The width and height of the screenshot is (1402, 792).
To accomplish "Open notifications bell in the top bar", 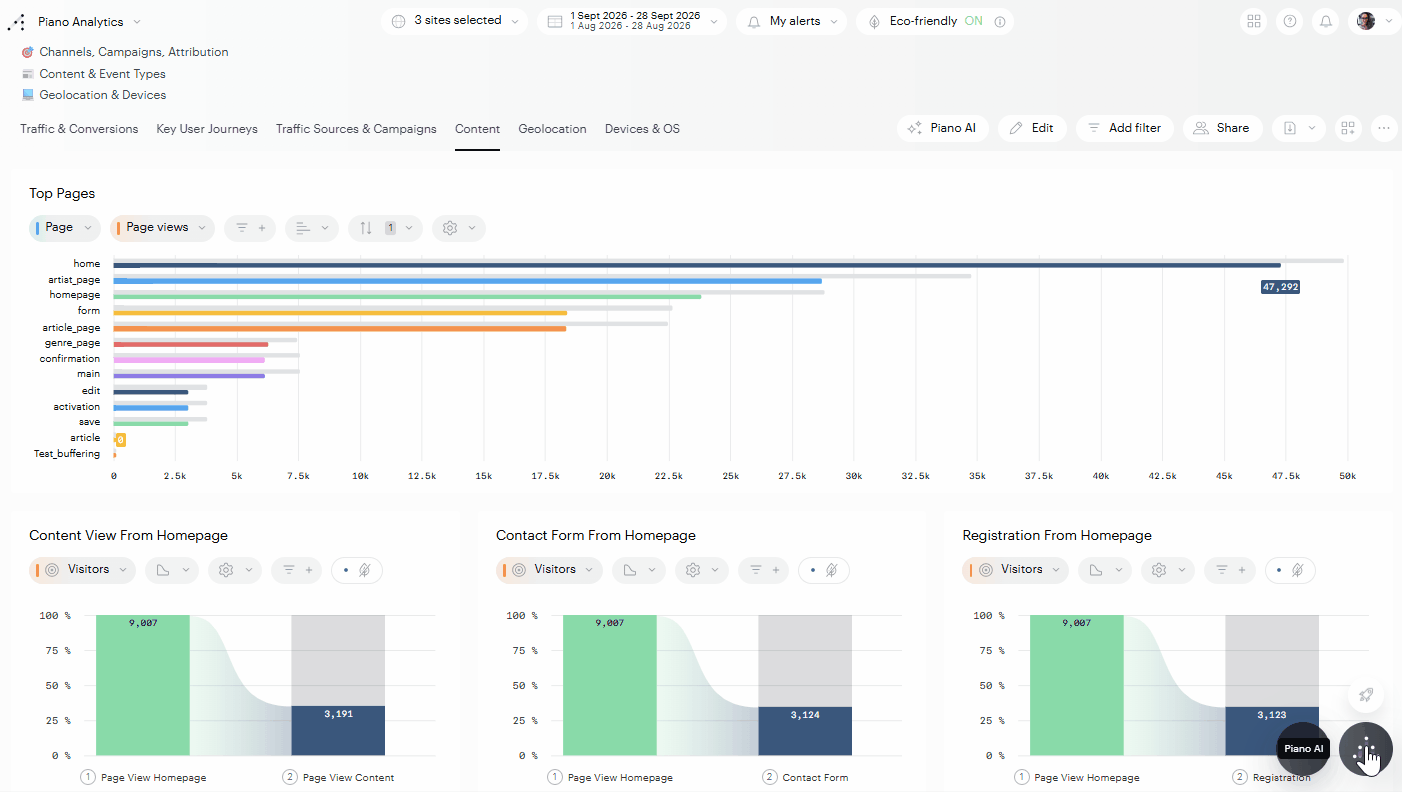I will point(1326,21).
